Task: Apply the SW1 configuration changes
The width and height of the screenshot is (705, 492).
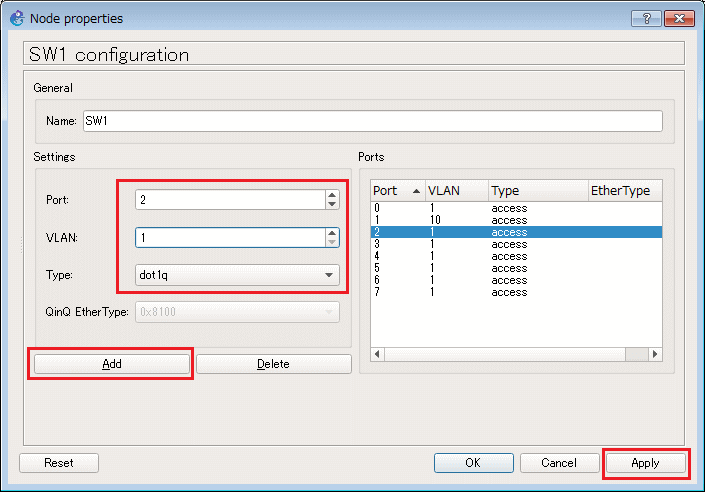Action: pos(646,463)
